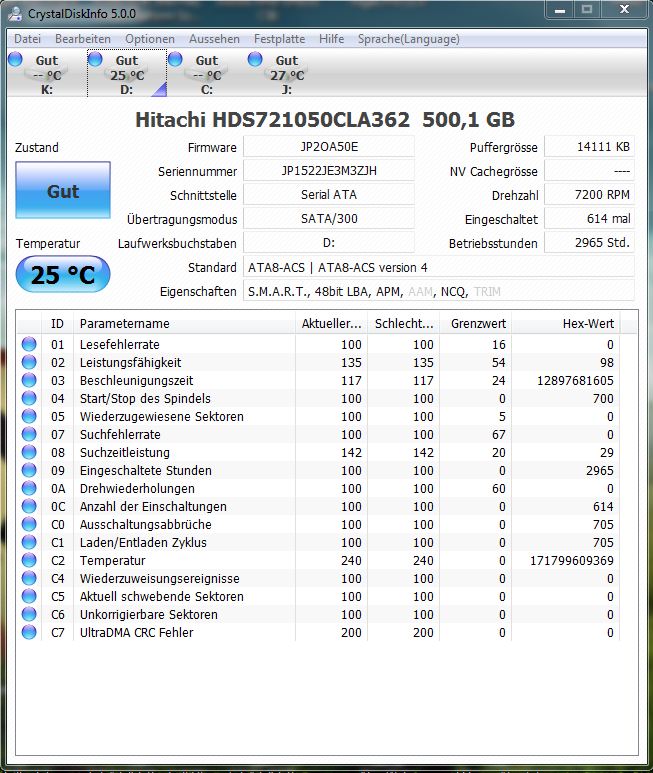Click status orb for Suchzeitleistung row
This screenshot has width=653, height=773.
coord(29,452)
